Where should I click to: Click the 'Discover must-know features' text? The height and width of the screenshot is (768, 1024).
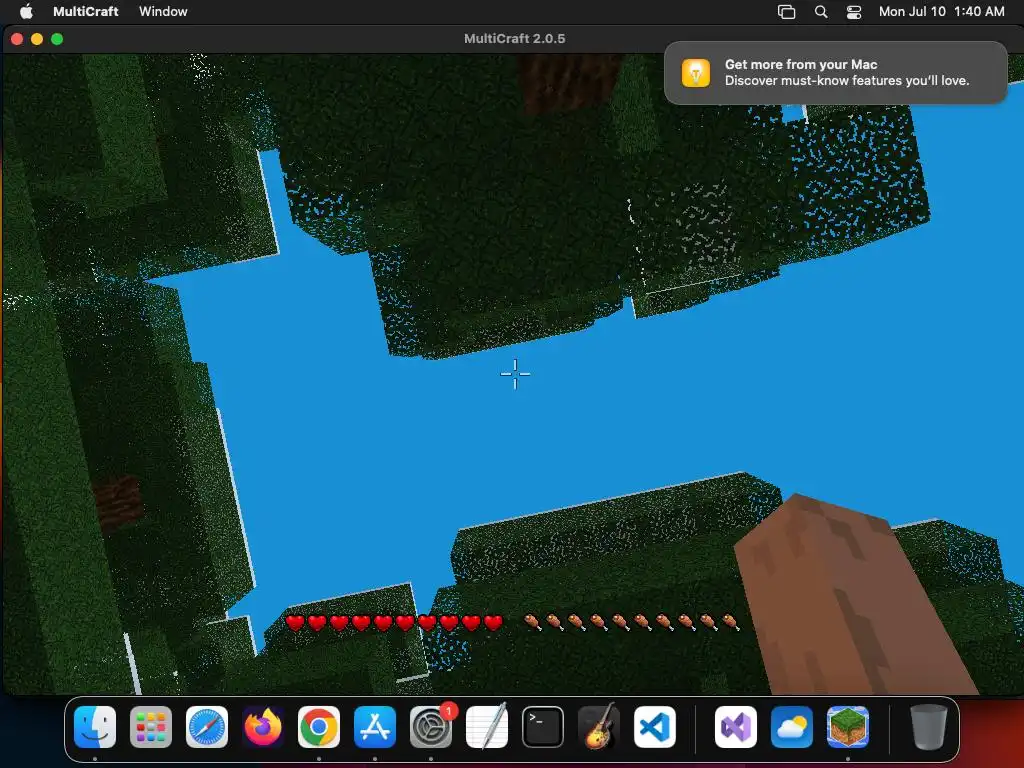pos(846,80)
